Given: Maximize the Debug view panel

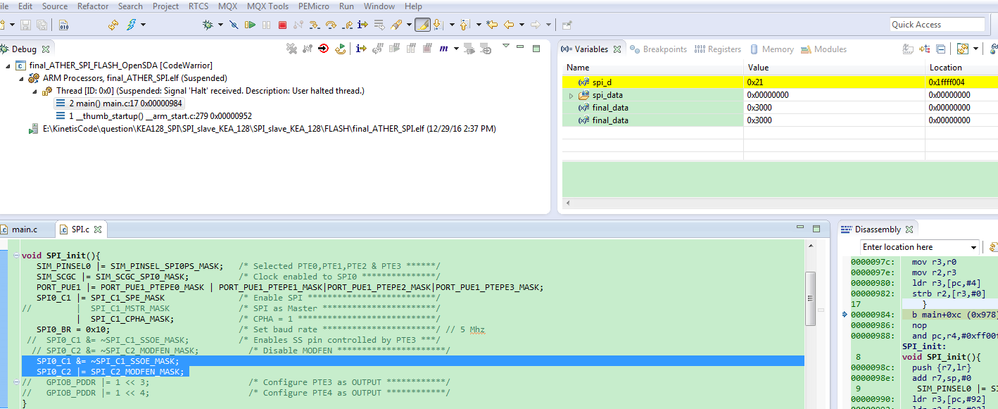Looking at the screenshot, I should 537,48.
